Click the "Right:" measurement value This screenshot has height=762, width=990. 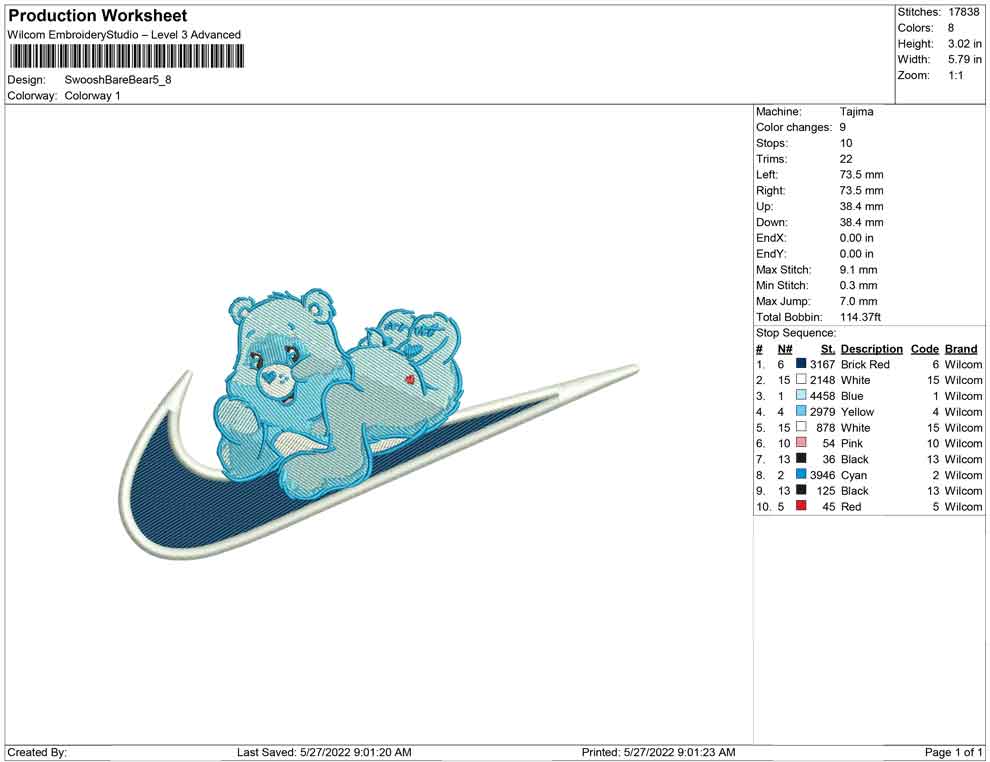click(862, 191)
